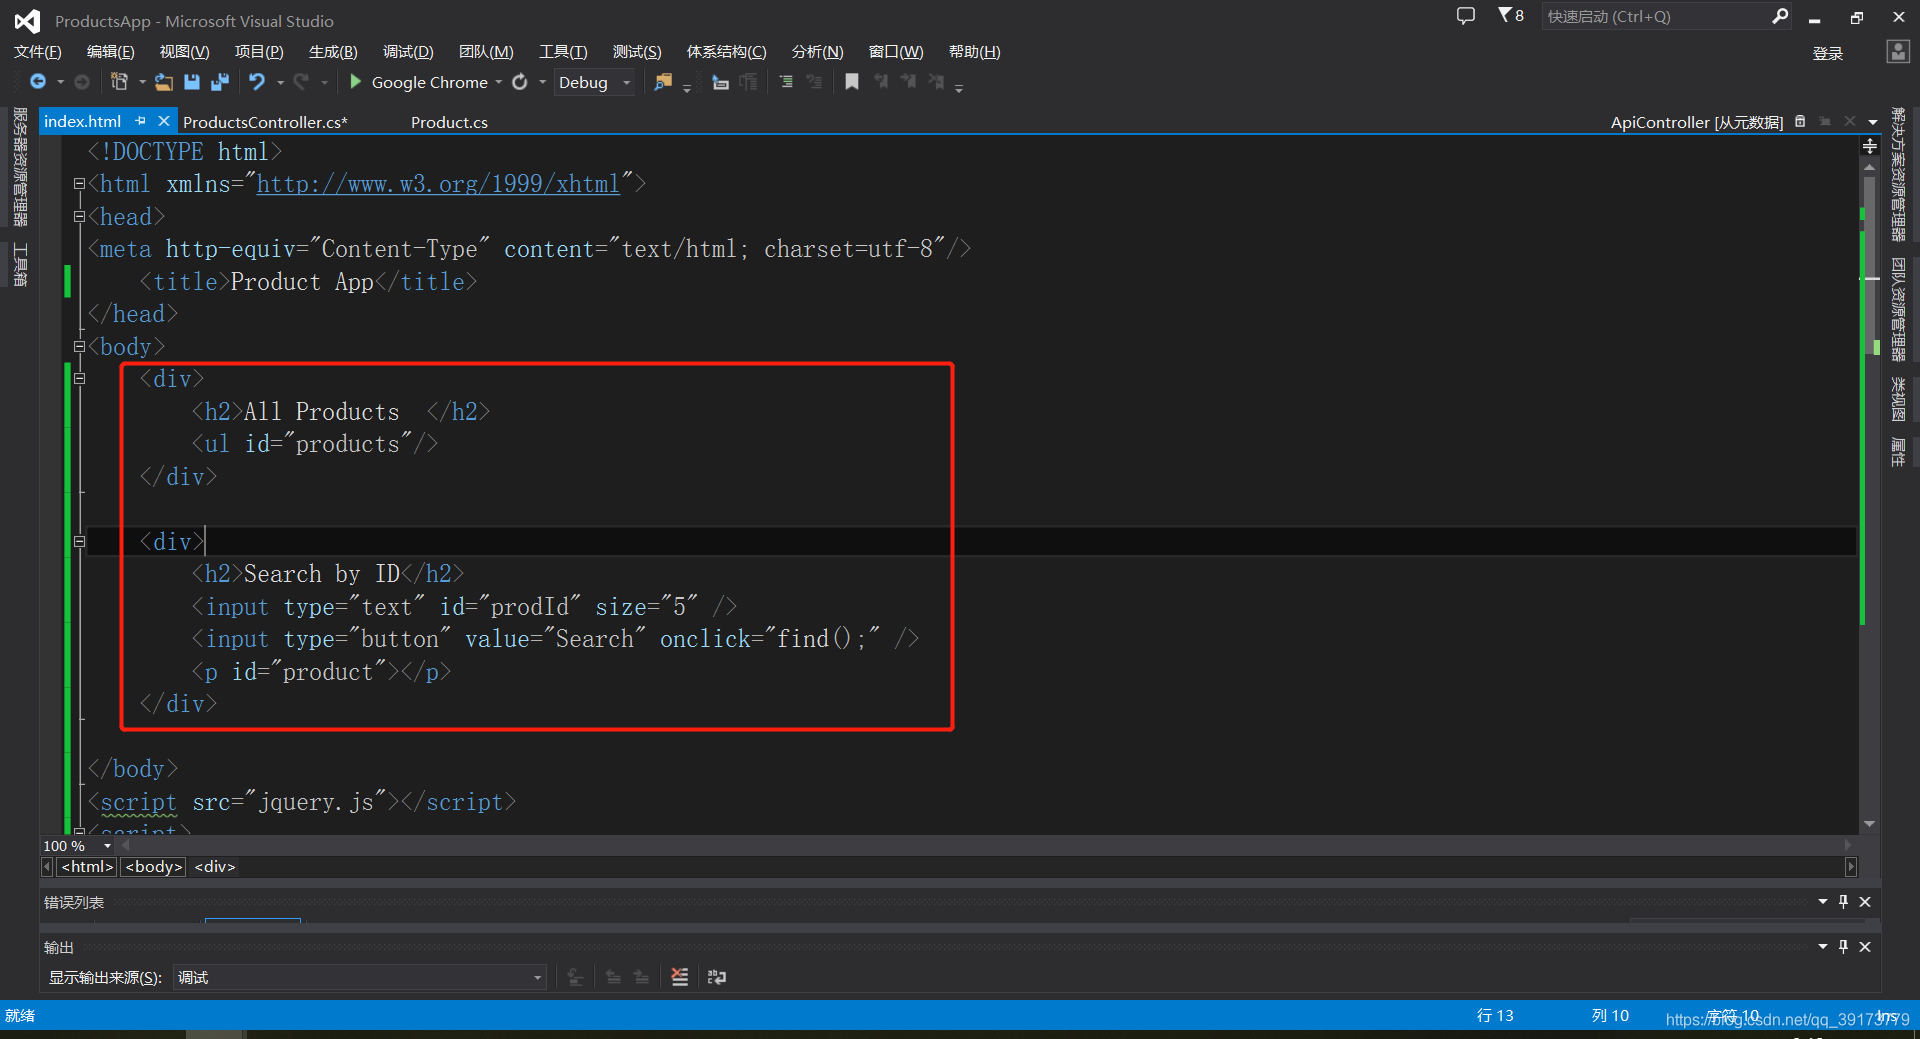Pin the index.html tab
Screen dimensions: 1920x1039
click(141, 121)
